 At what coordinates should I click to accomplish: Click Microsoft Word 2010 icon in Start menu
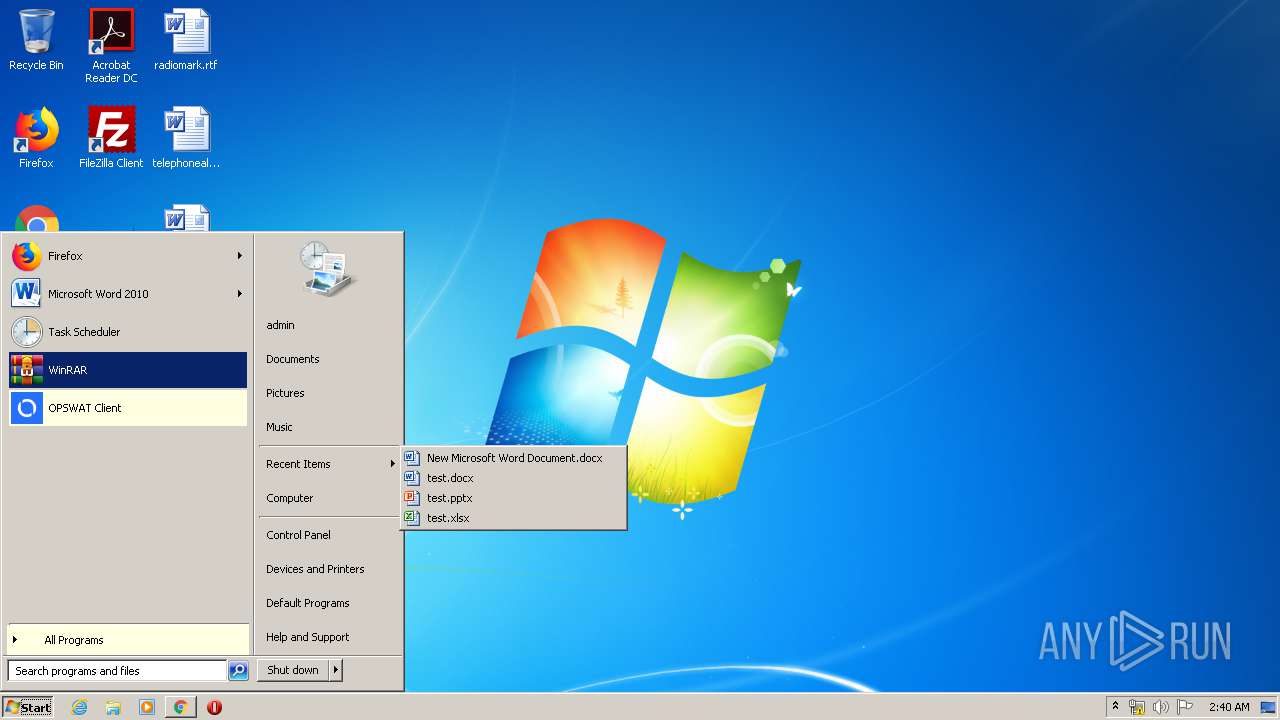pos(27,294)
